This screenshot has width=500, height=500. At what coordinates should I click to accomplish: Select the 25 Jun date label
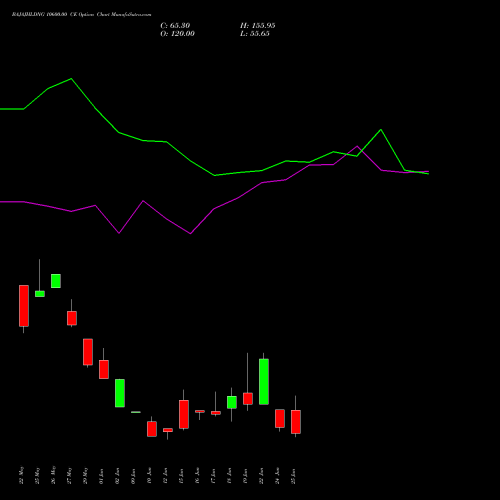click(294, 476)
